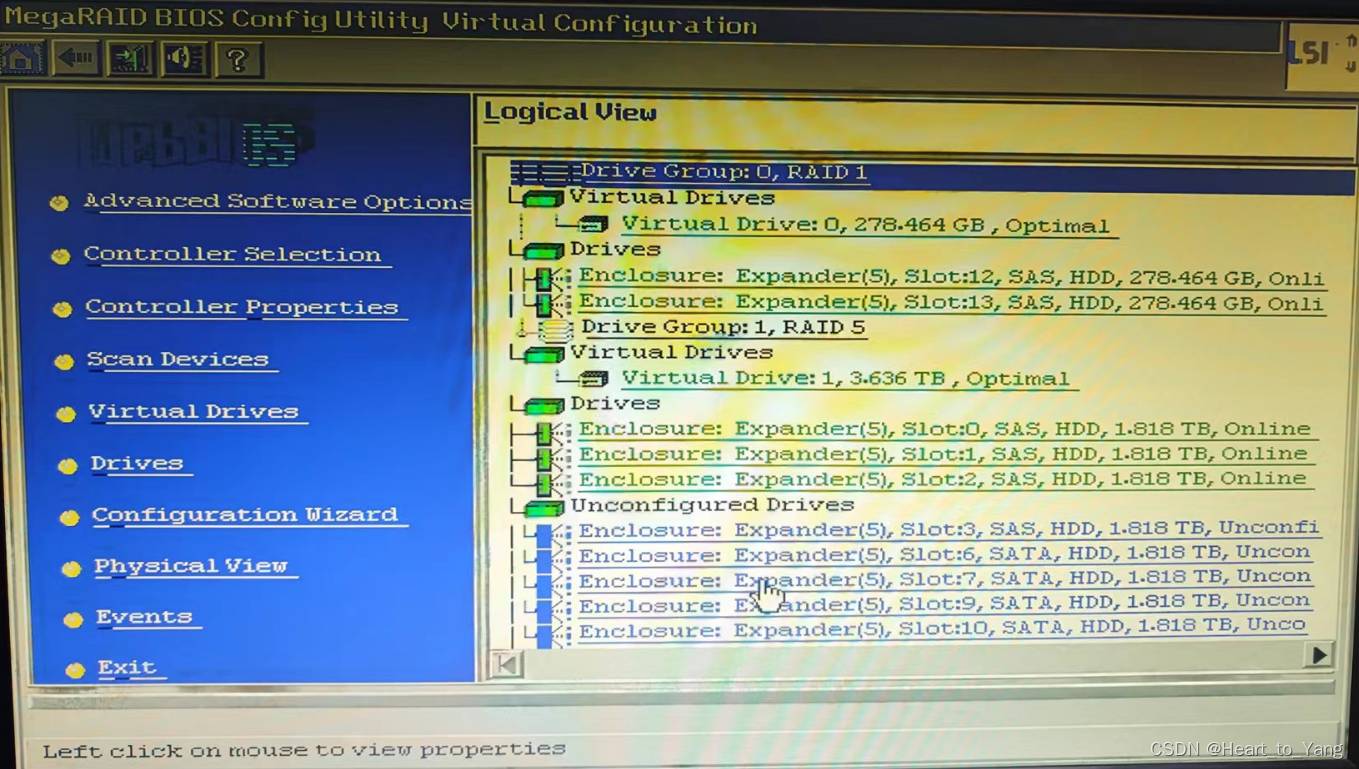This screenshot has width=1359, height=769.
Task: Open help with the question mark icon
Action: 237,59
